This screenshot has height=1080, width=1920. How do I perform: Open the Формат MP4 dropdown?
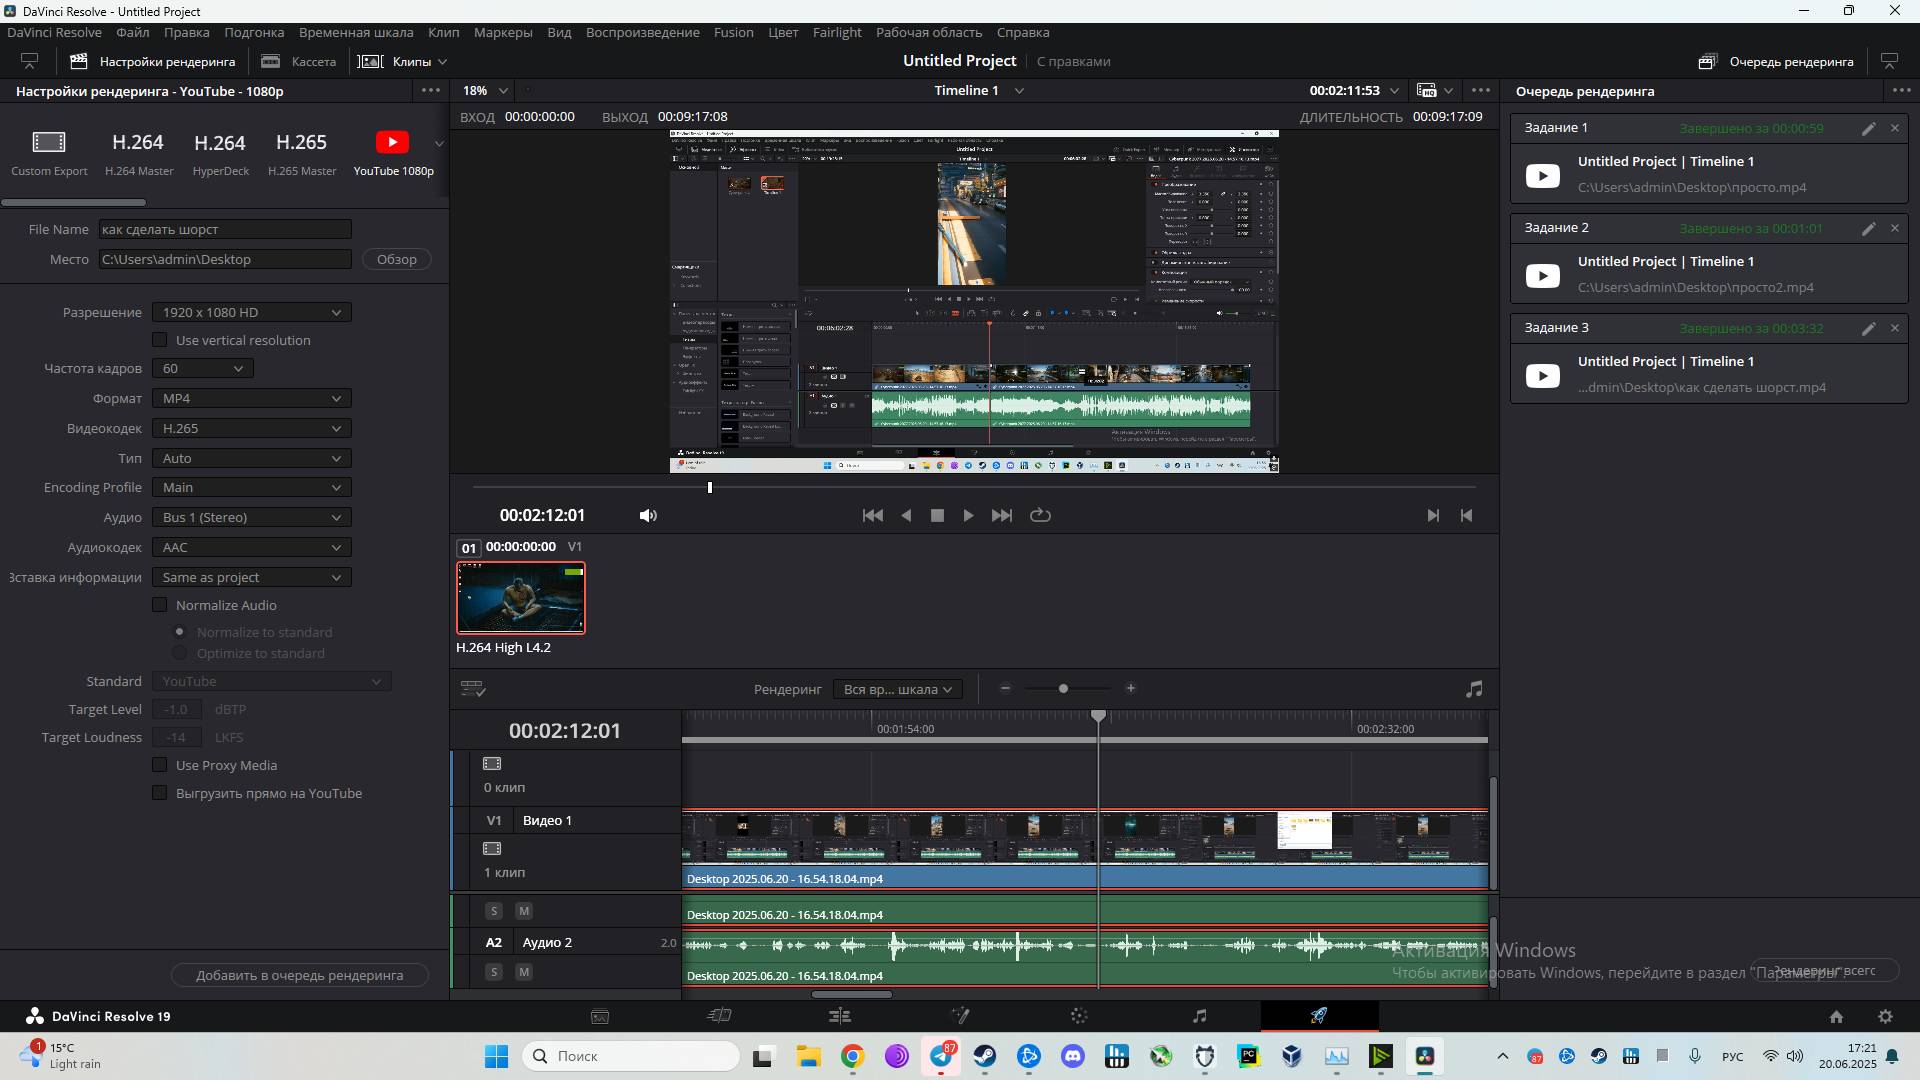[251, 399]
